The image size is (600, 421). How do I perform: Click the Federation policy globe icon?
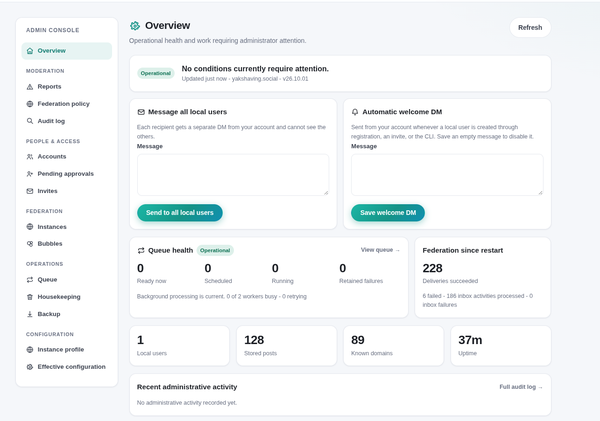[x=30, y=104]
